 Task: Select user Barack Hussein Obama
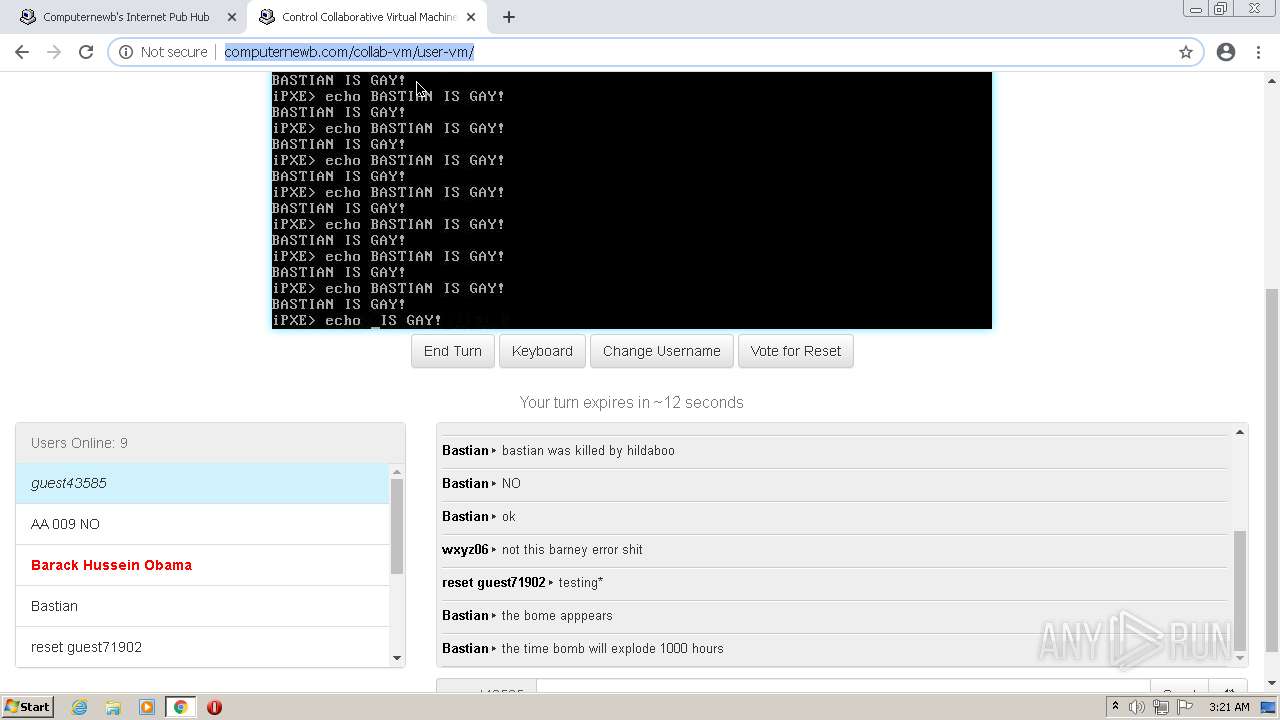tap(202, 565)
